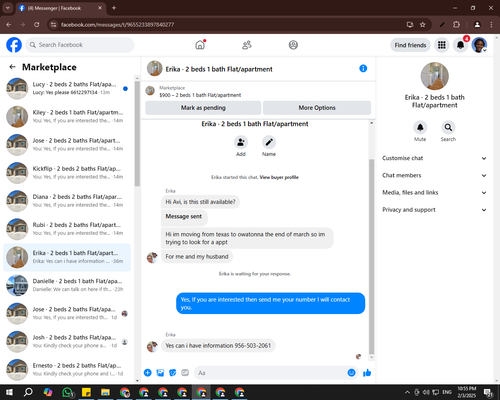500x400 pixels.
Task: Open WhatsApp from the taskbar
Action: point(68,392)
